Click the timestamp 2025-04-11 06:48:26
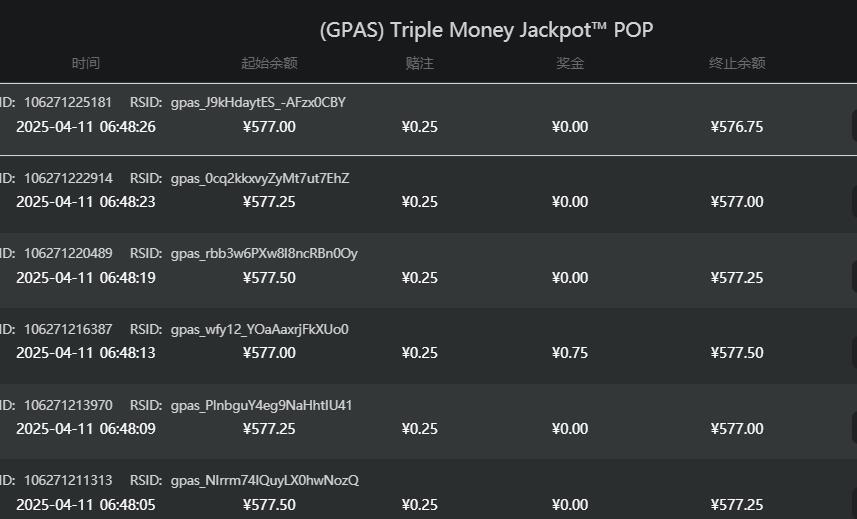Screen dimensions: 857x519 (86, 127)
